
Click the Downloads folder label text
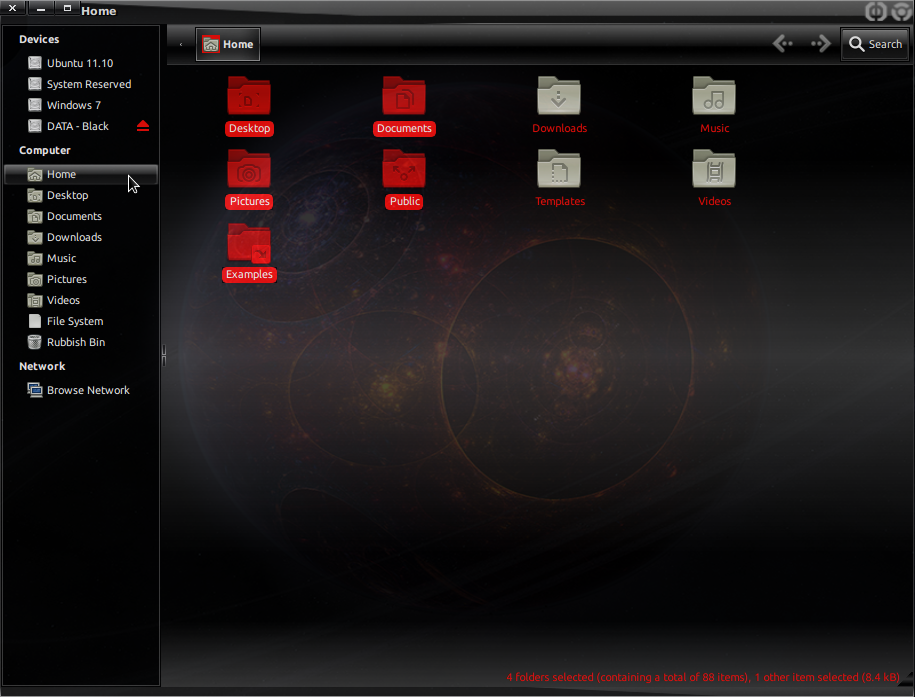pos(559,128)
